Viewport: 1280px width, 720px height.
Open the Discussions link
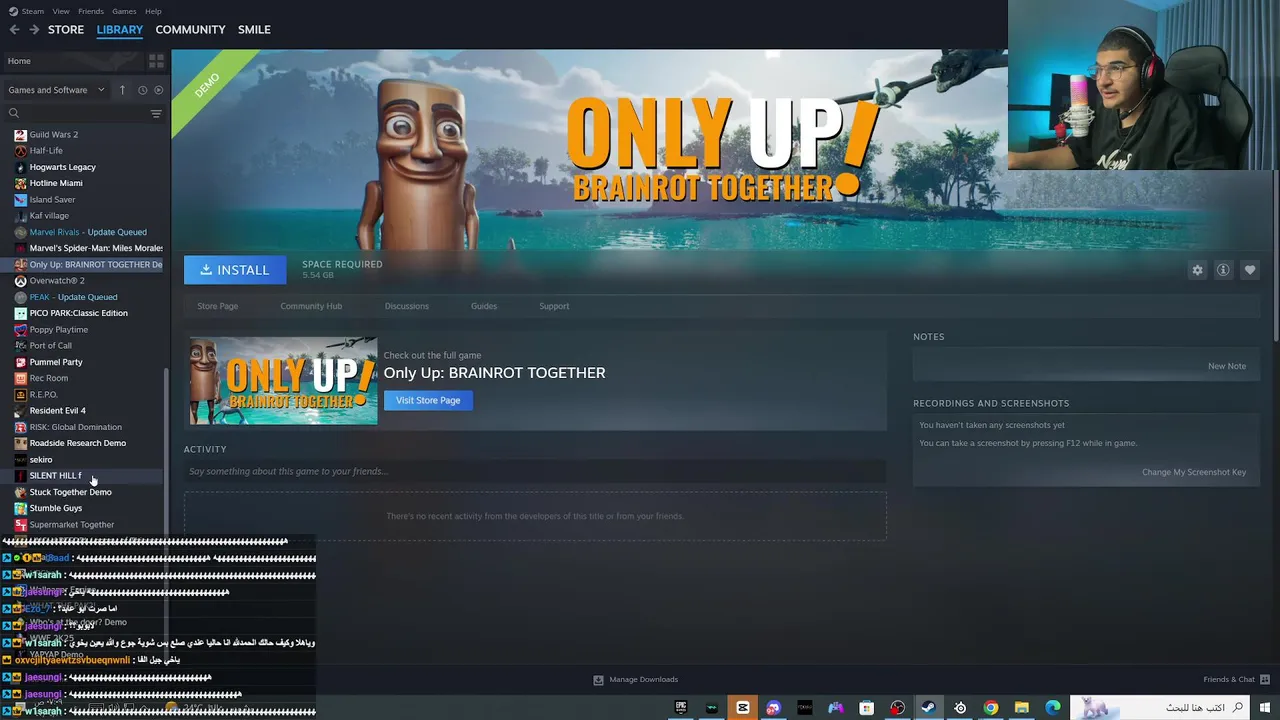click(x=407, y=306)
